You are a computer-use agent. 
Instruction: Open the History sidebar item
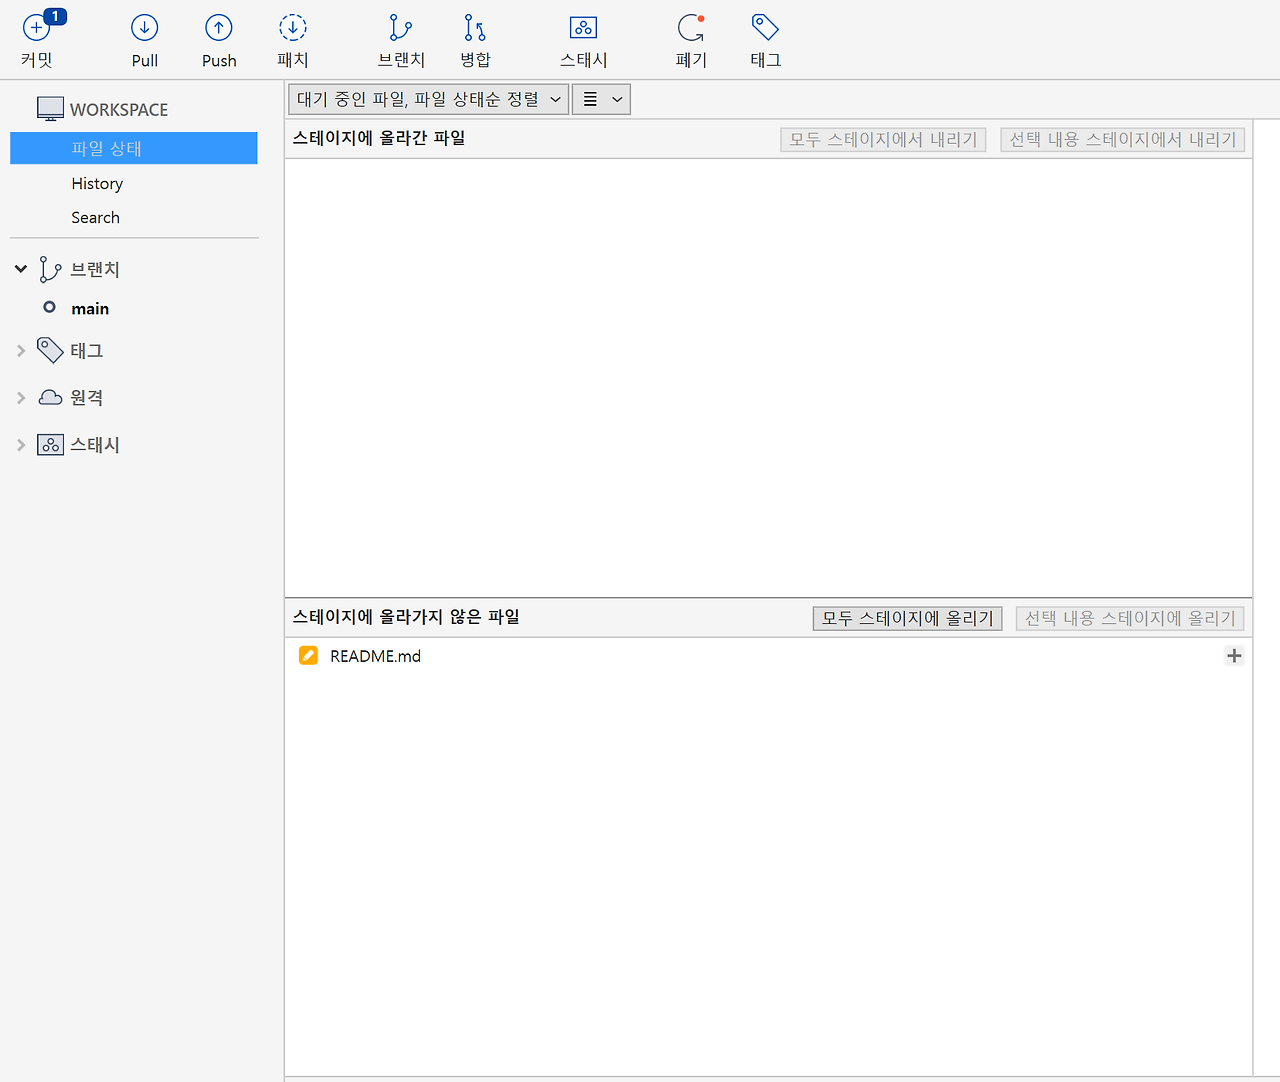point(97,184)
